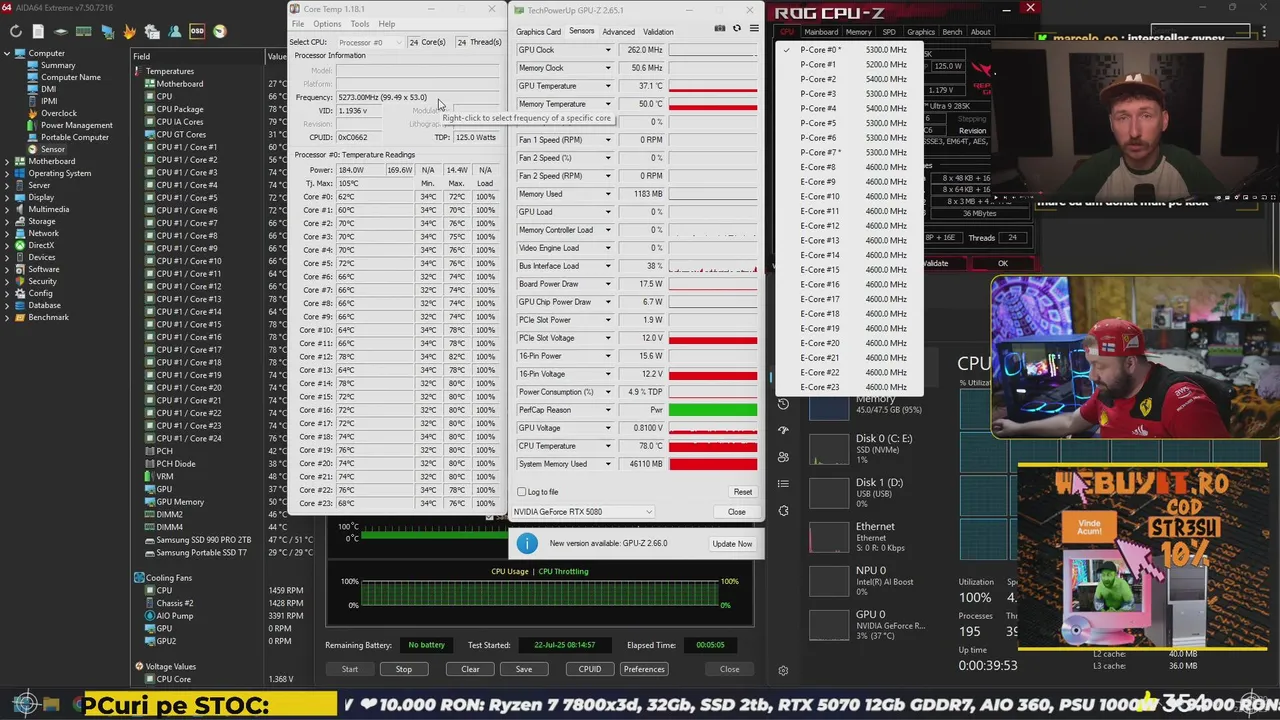Viewport: 1280px width, 720px height.
Task: Click the CPU Usage graph label
Action: pyautogui.click(x=509, y=572)
